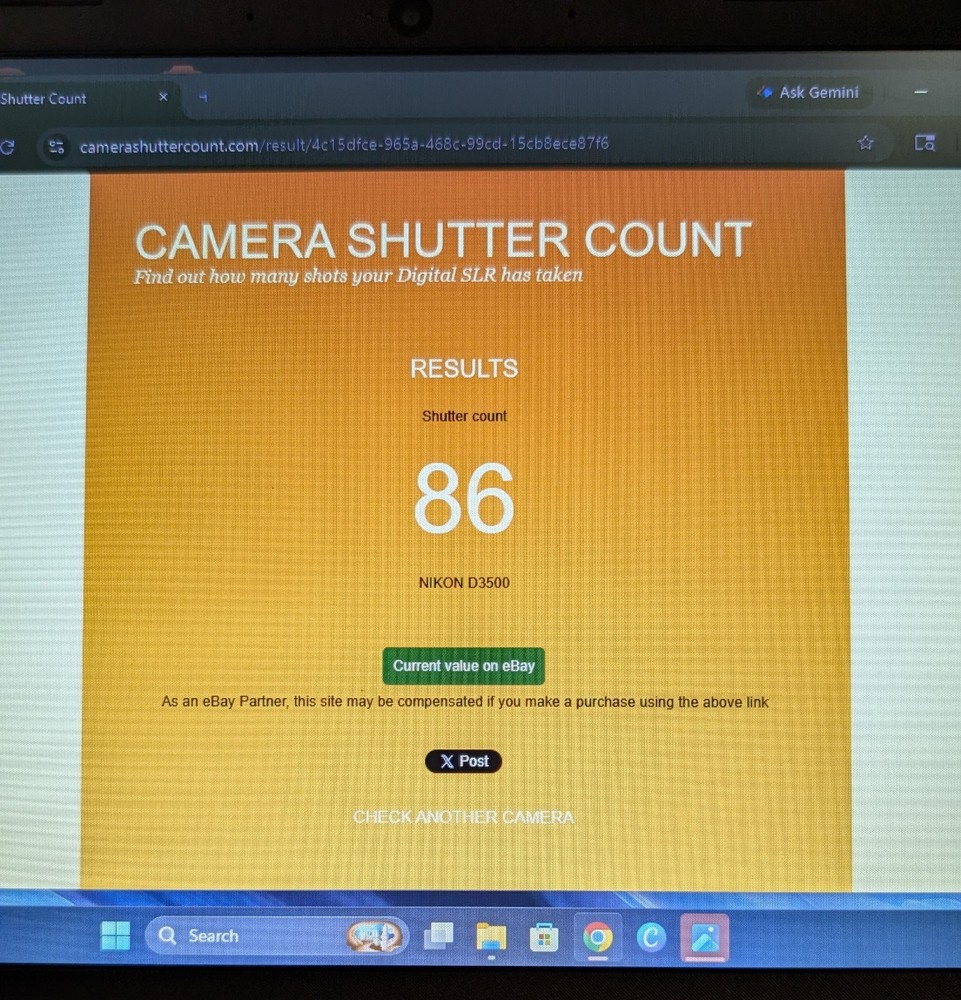Open a new tab with the plus button
Screen dimensions: 961x1000
(203, 98)
